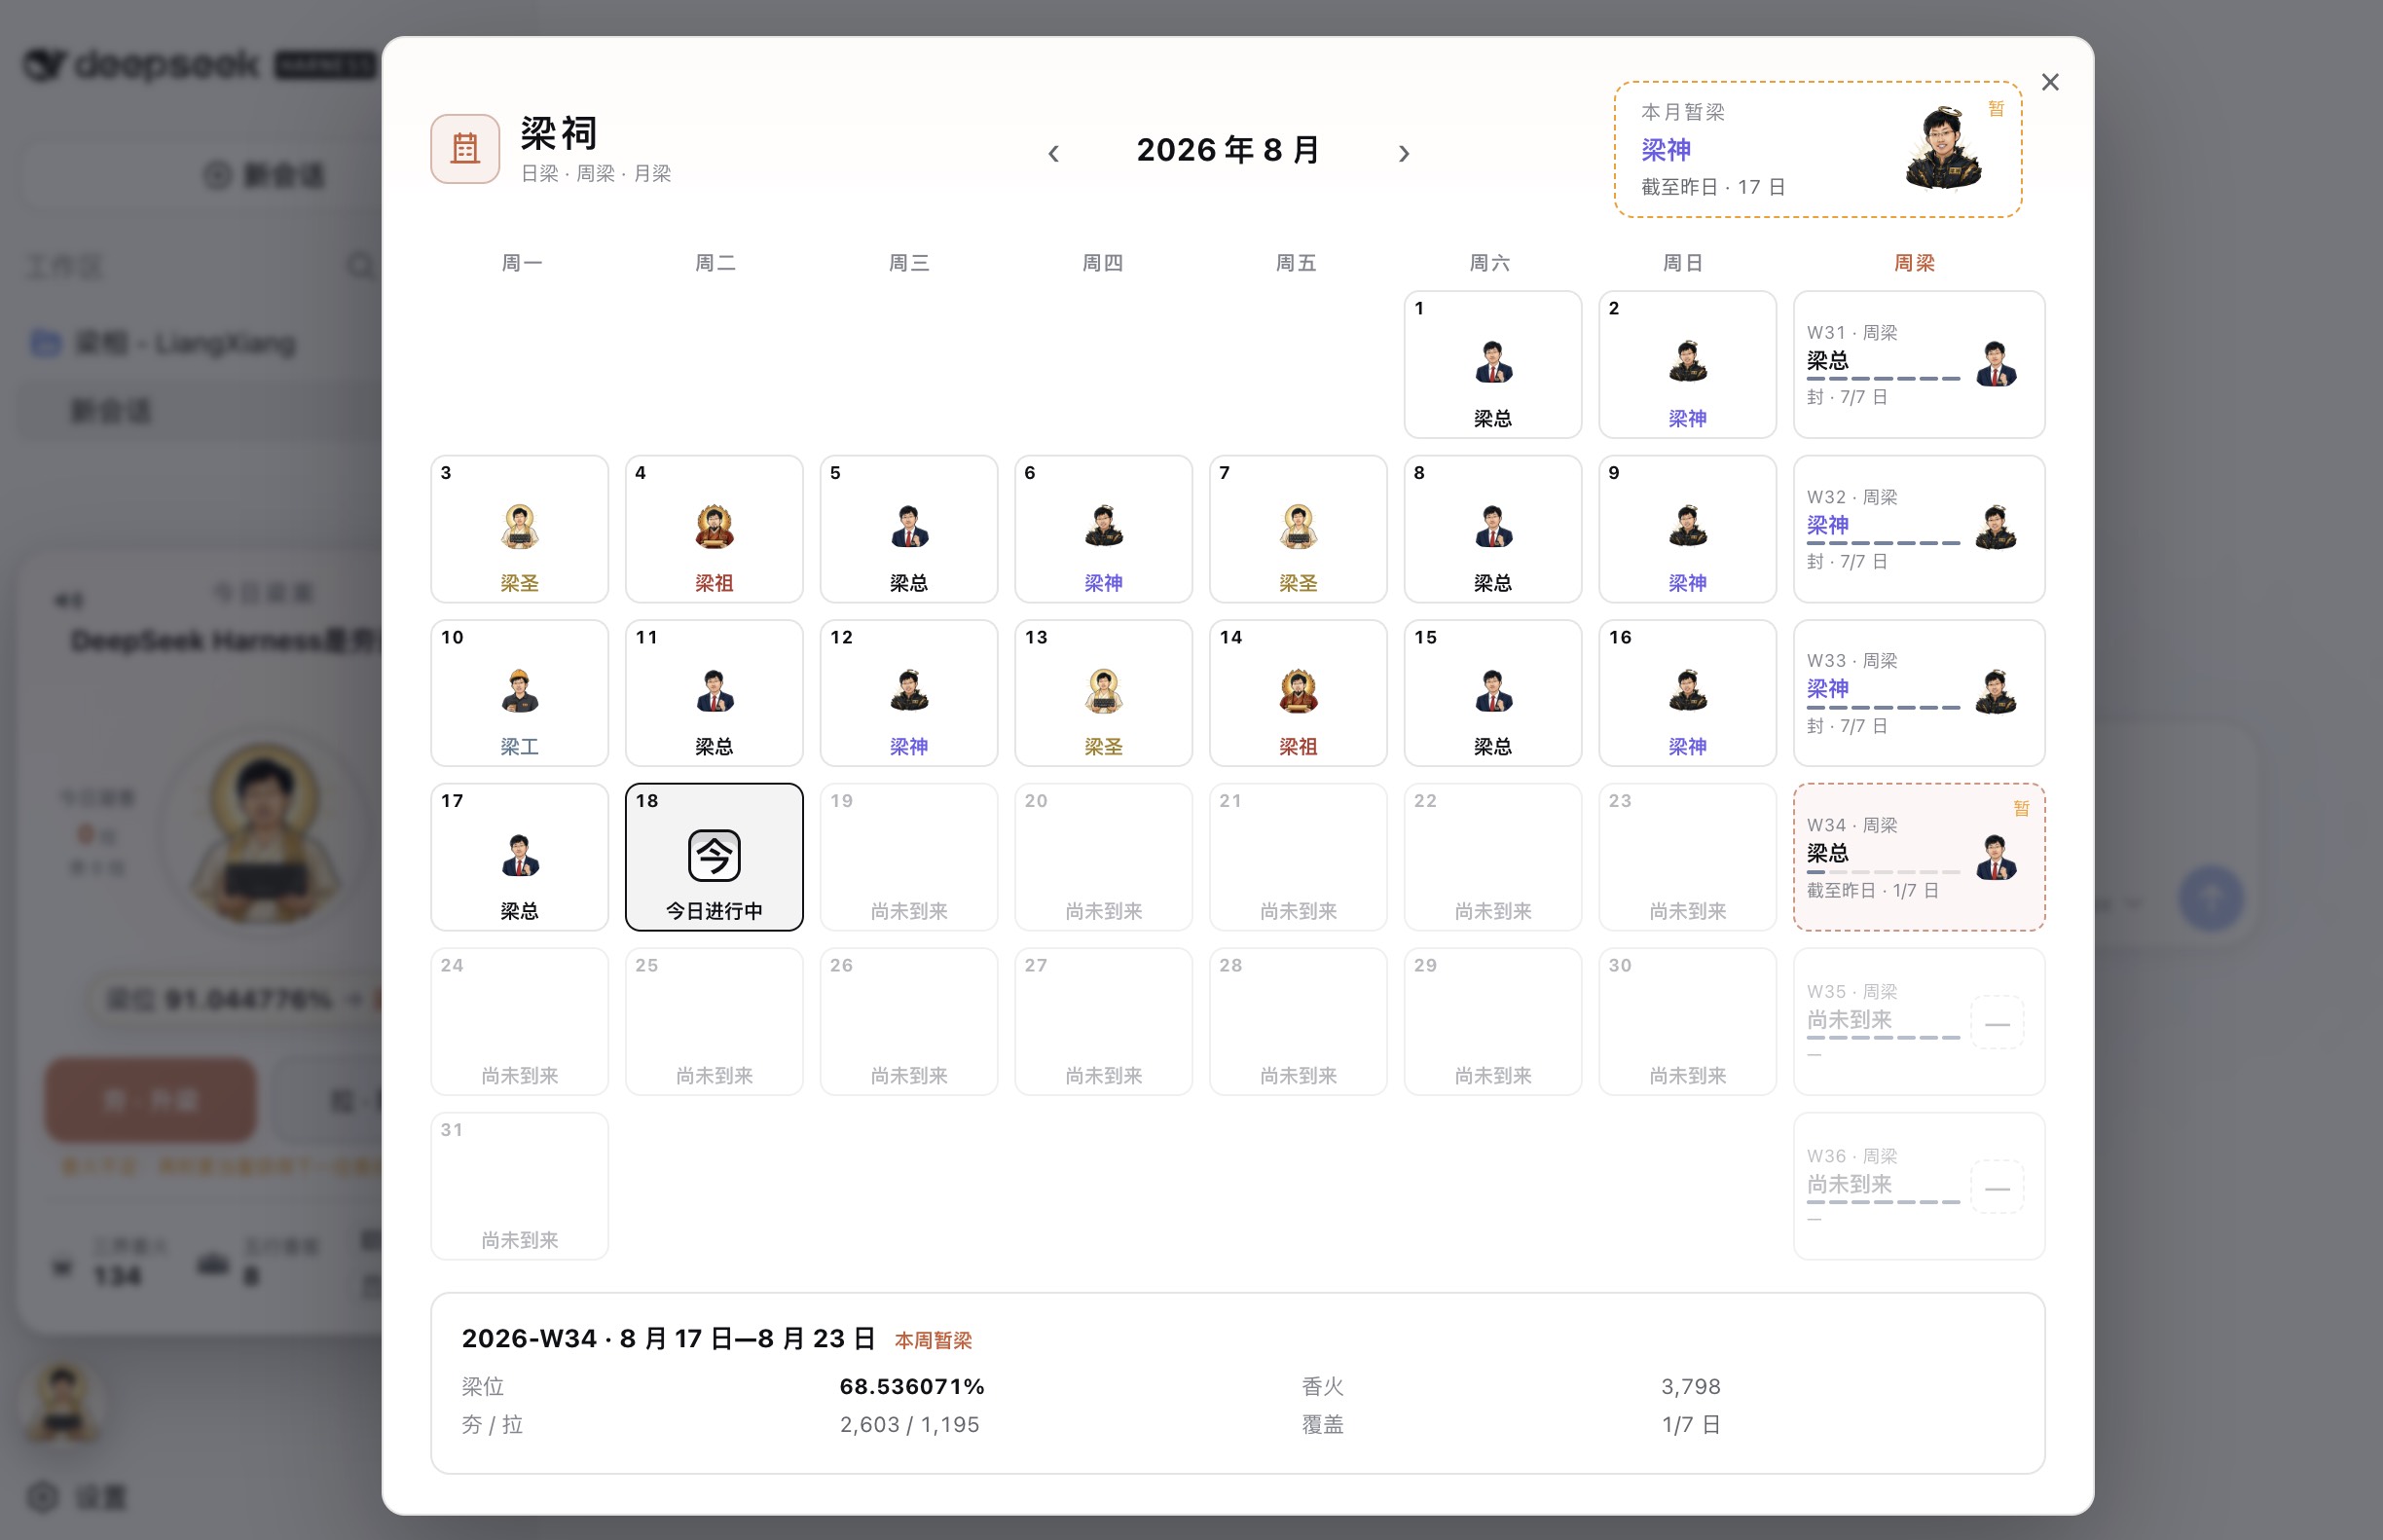Click the 2026-W34 week range heading
The width and height of the screenshot is (2383, 1540).
click(x=669, y=1338)
